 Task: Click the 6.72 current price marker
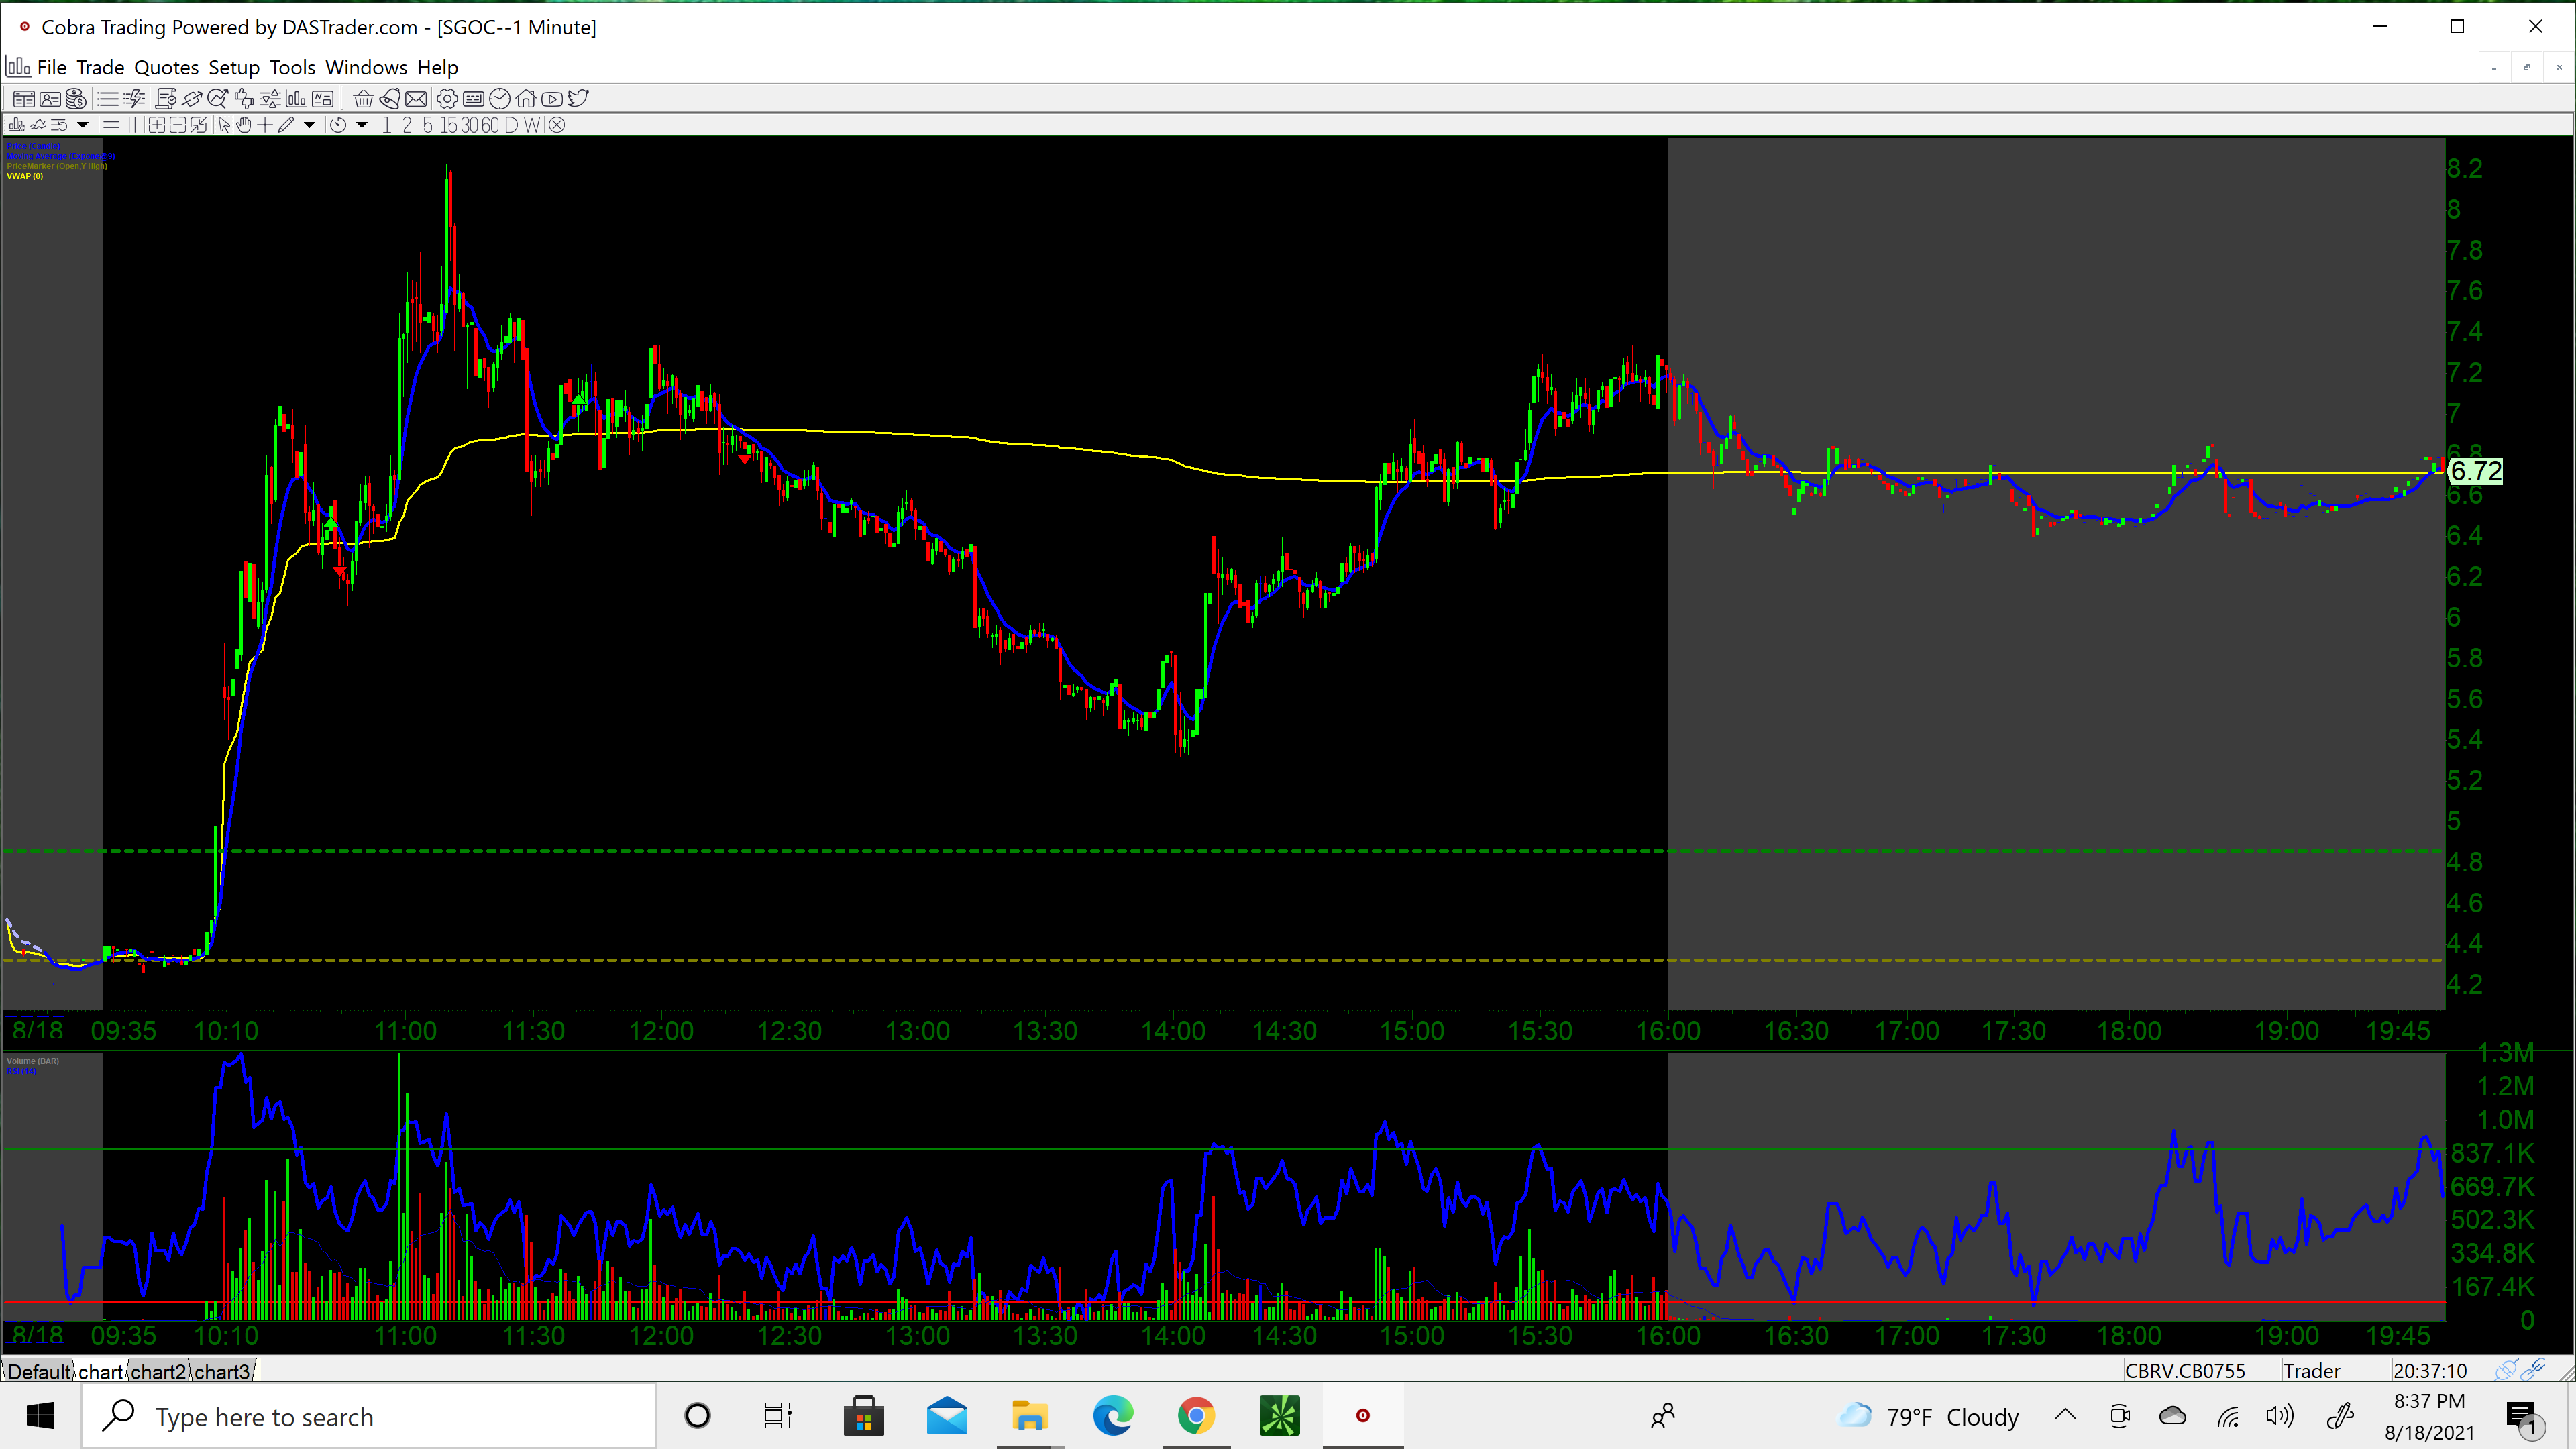click(x=2475, y=471)
